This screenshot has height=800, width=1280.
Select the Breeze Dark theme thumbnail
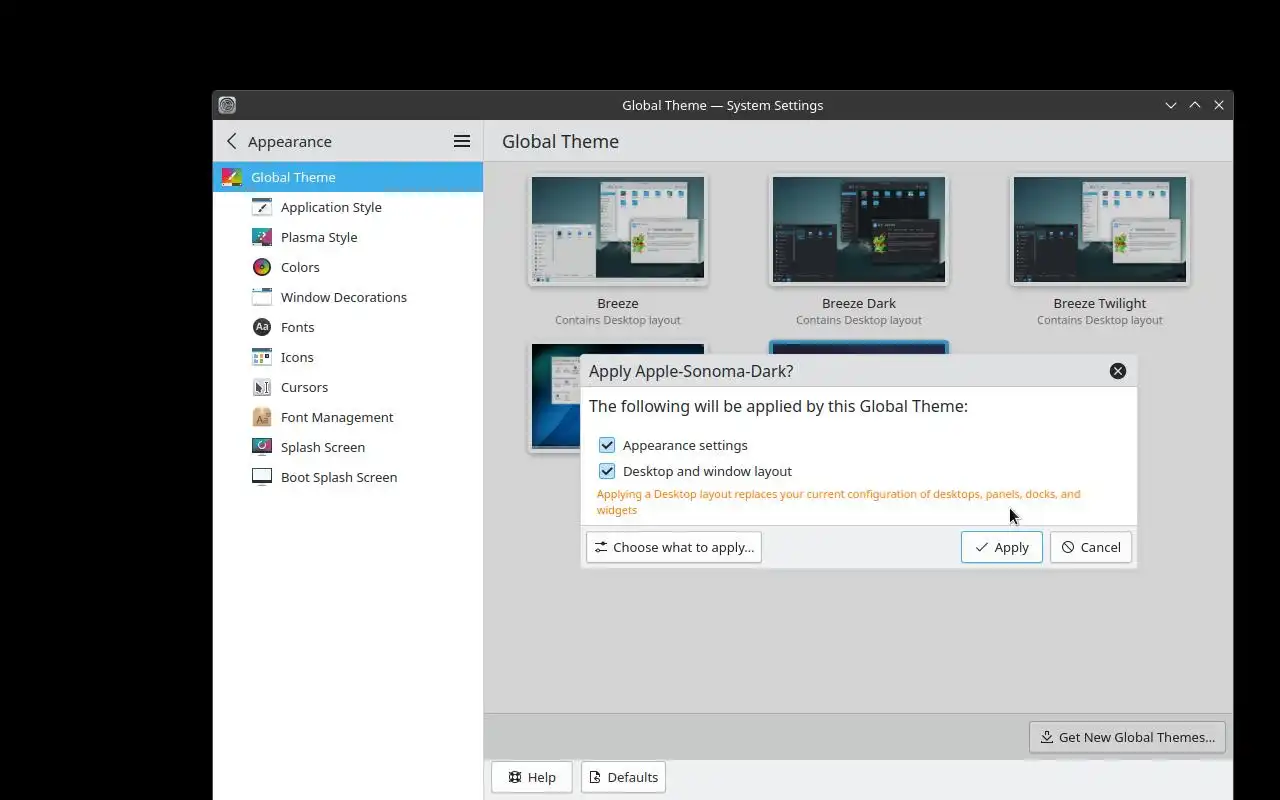[859, 230]
